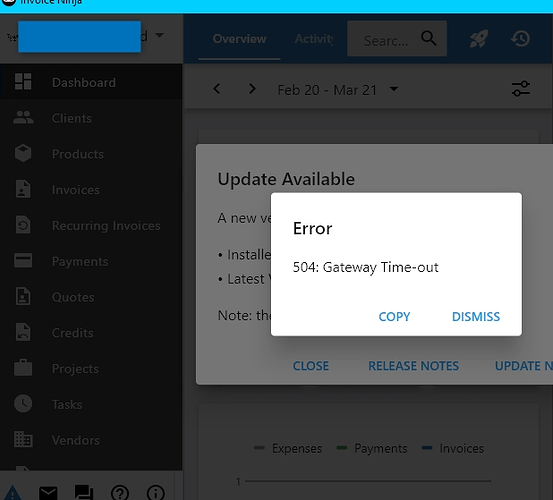Click the search magnifier icon
This screenshot has height=500, width=553.
[x=429, y=38]
